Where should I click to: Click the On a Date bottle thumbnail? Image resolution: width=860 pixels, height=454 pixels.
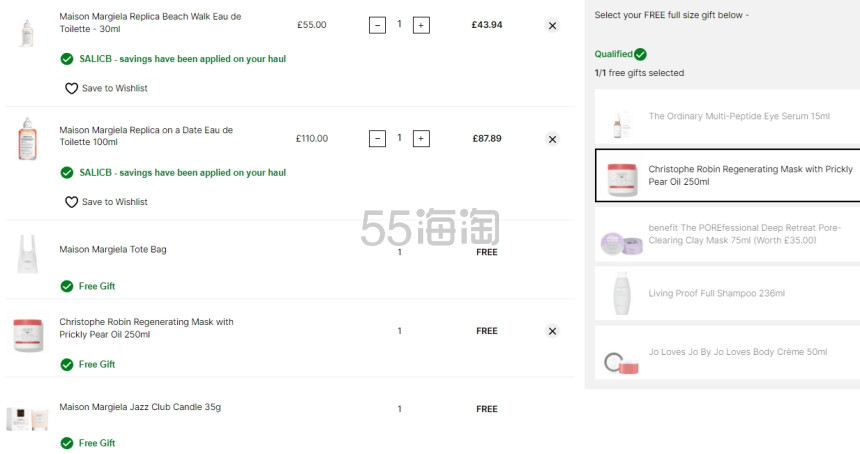point(27,139)
